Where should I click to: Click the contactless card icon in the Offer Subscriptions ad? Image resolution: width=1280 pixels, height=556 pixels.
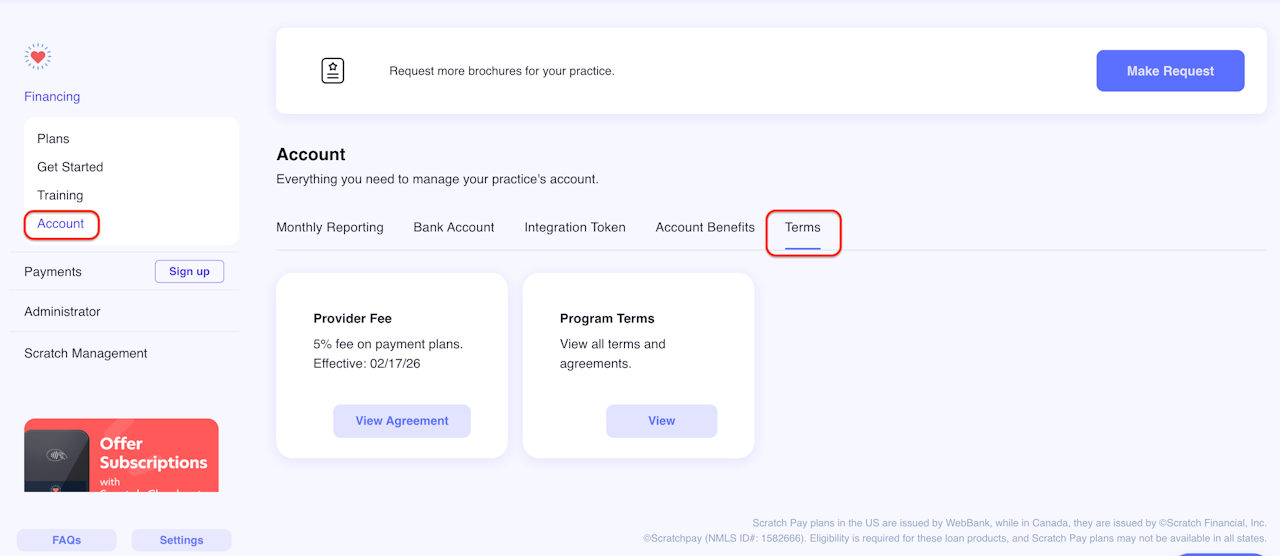[58, 455]
